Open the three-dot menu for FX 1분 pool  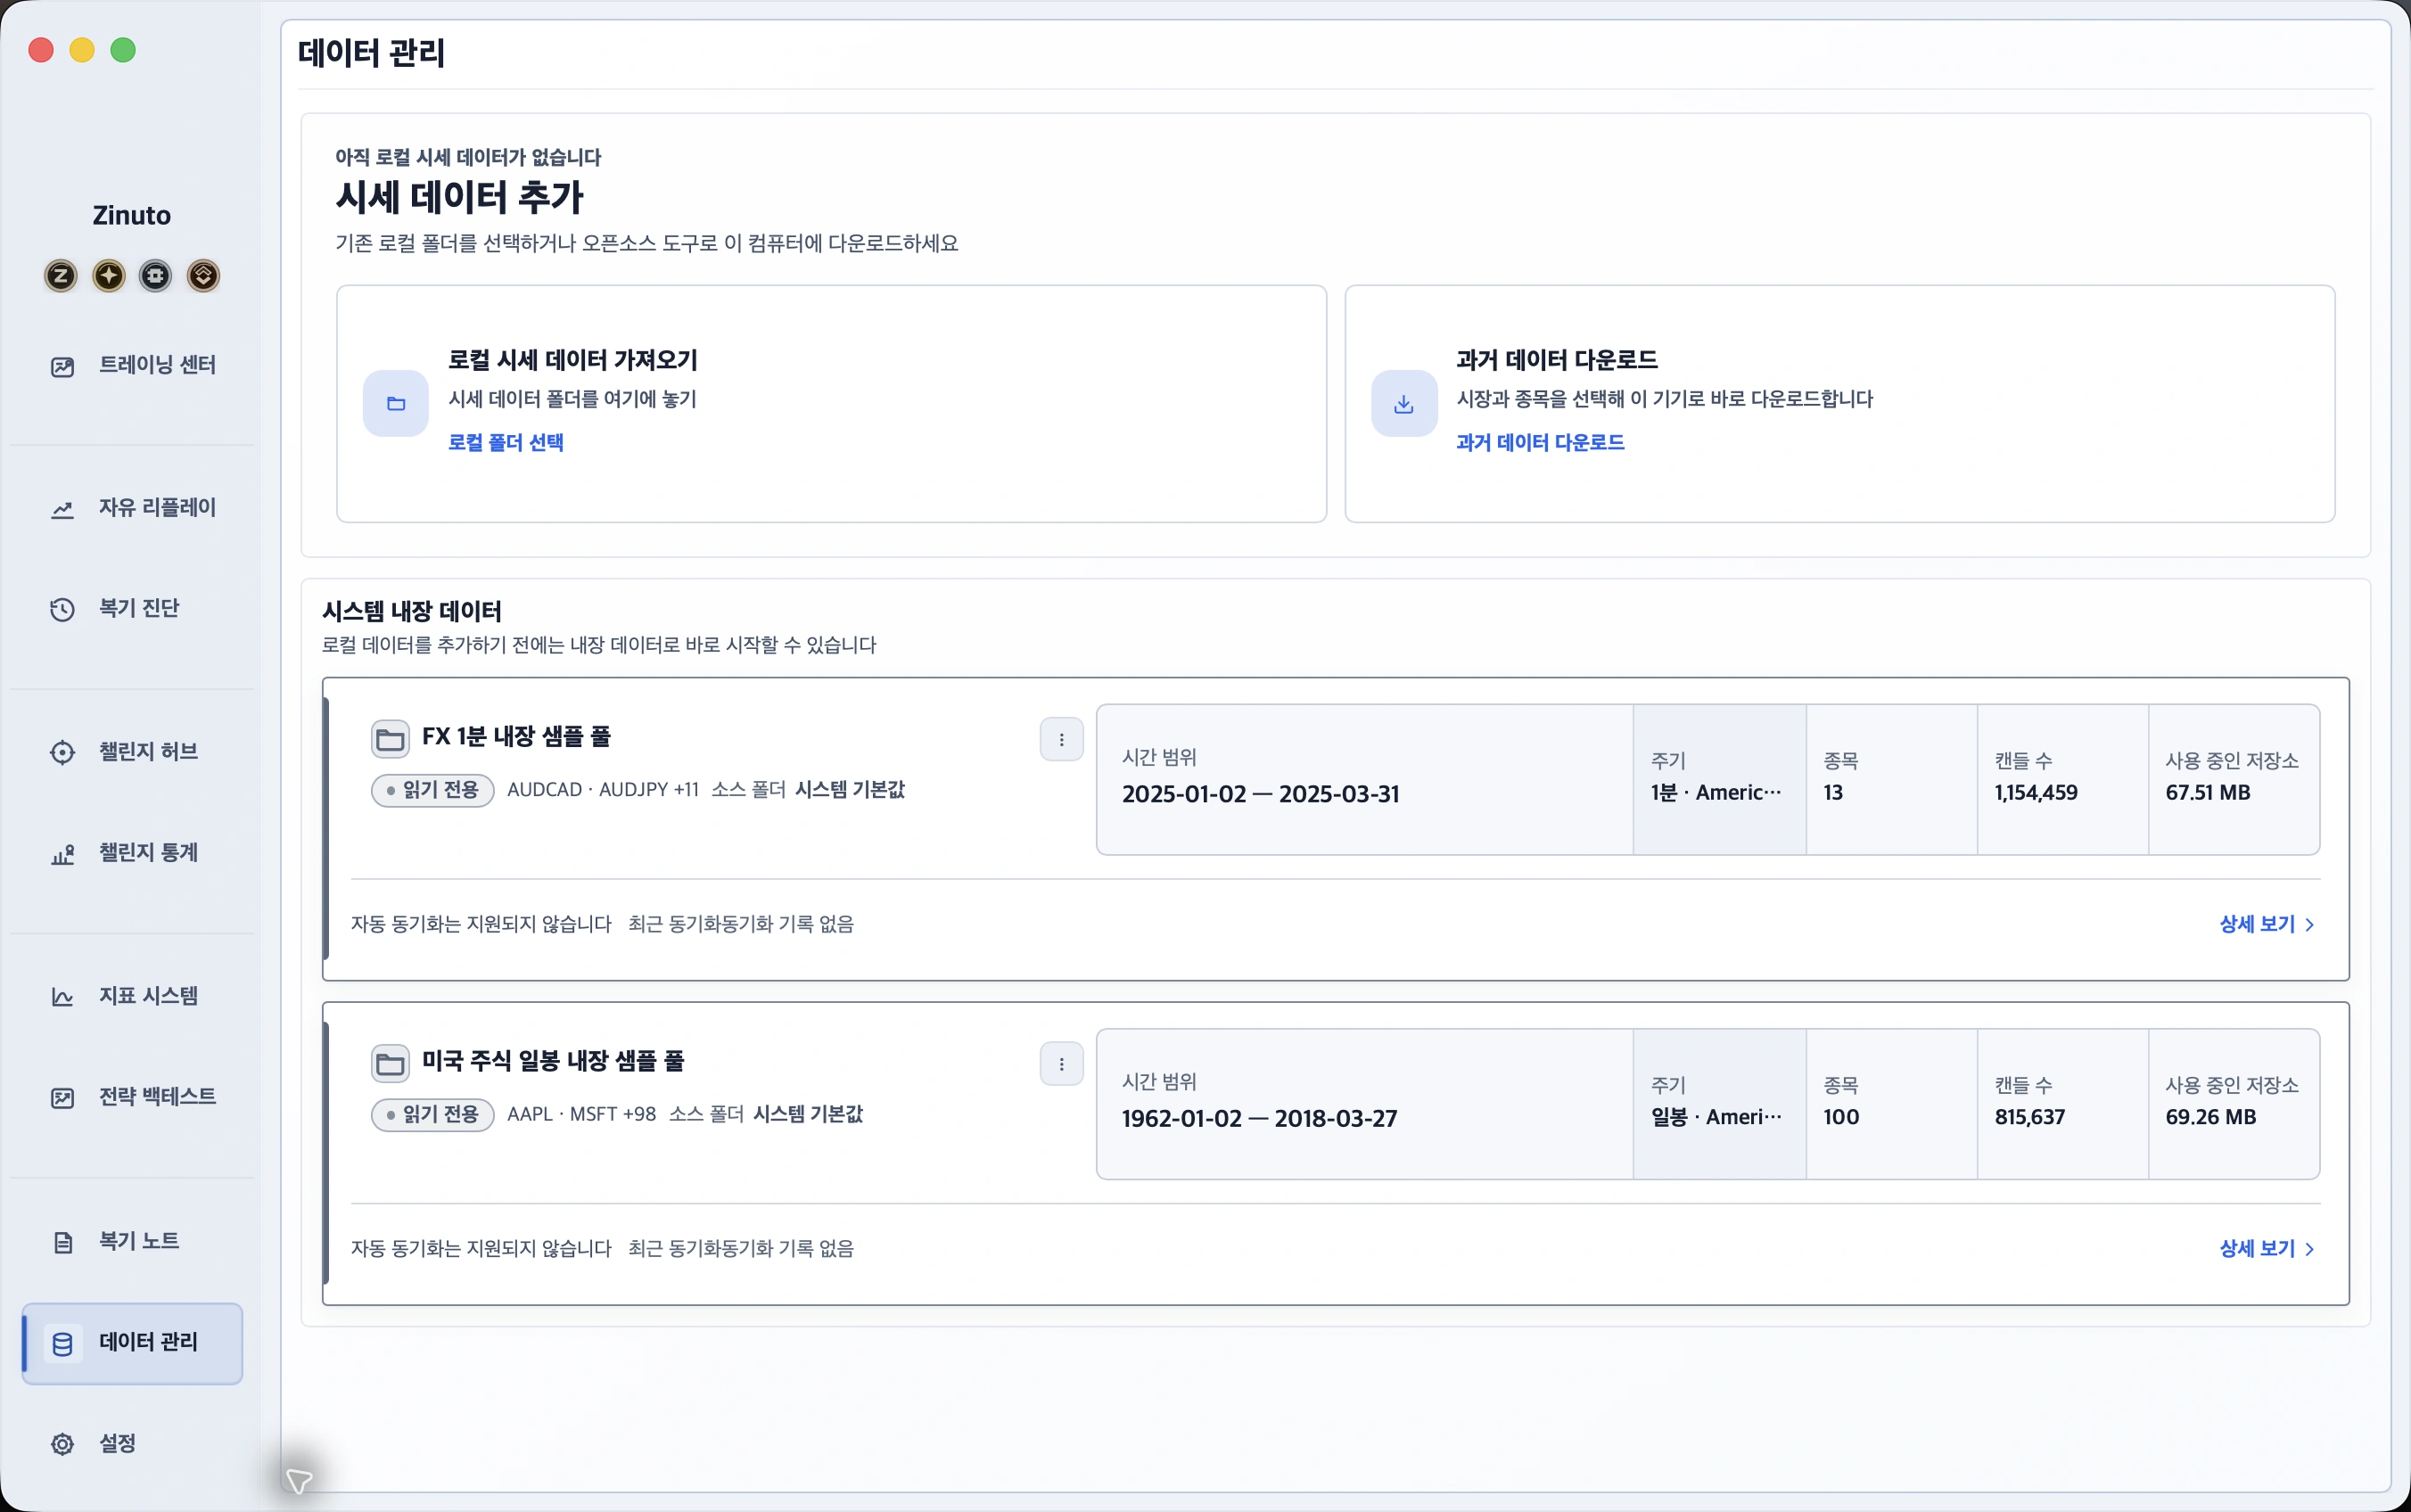[x=1061, y=740]
